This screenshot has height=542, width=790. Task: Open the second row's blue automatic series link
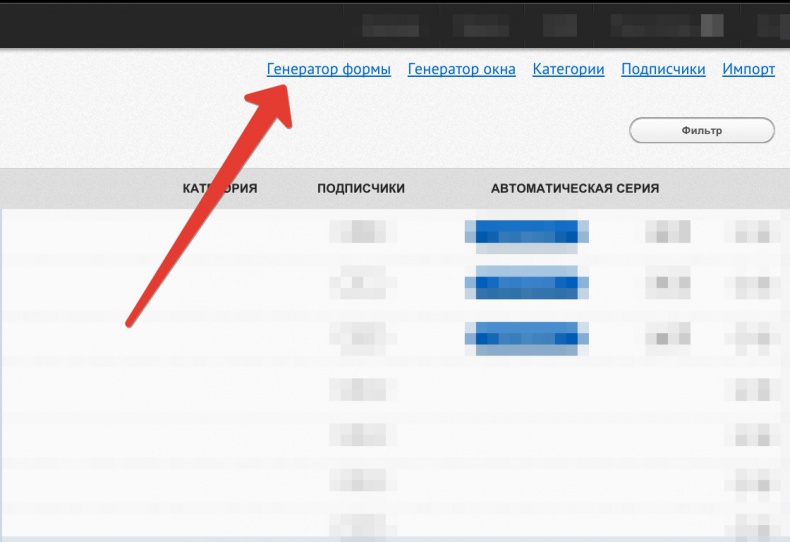pyautogui.click(x=526, y=285)
